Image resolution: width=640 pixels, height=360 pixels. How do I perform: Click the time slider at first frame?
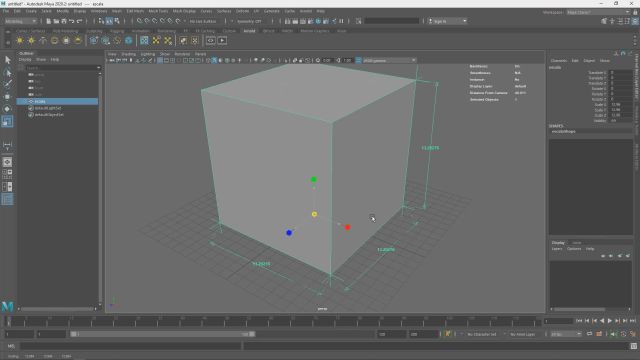pyautogui.click(x=8, y=321)
